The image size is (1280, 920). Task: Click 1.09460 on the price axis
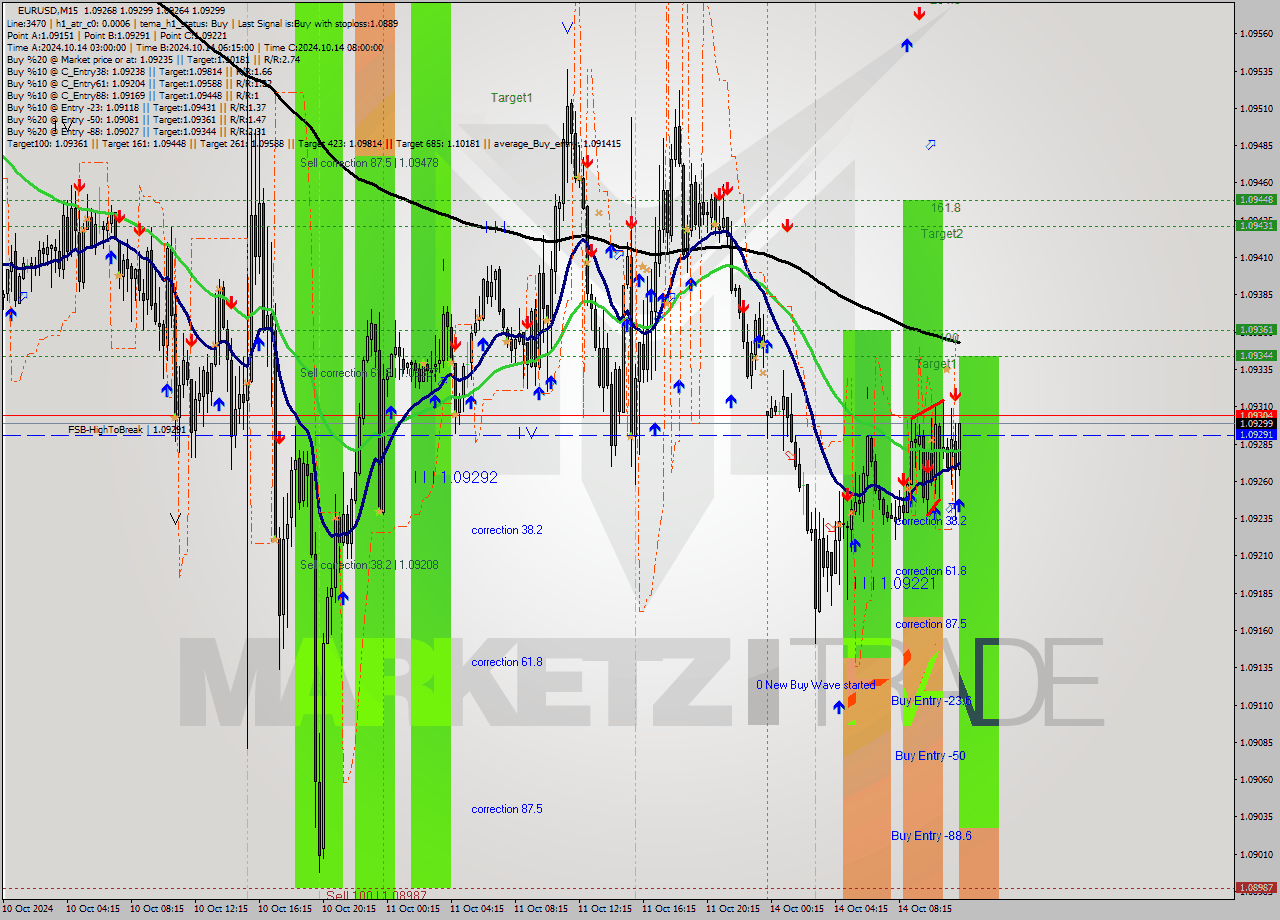1256,183
